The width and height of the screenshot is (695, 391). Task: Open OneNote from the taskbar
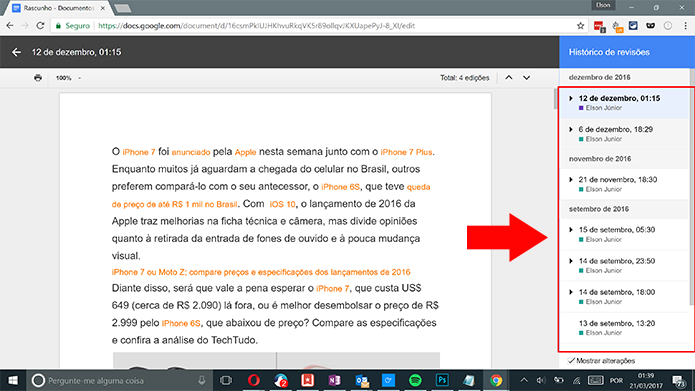click(x=334, y=380)
